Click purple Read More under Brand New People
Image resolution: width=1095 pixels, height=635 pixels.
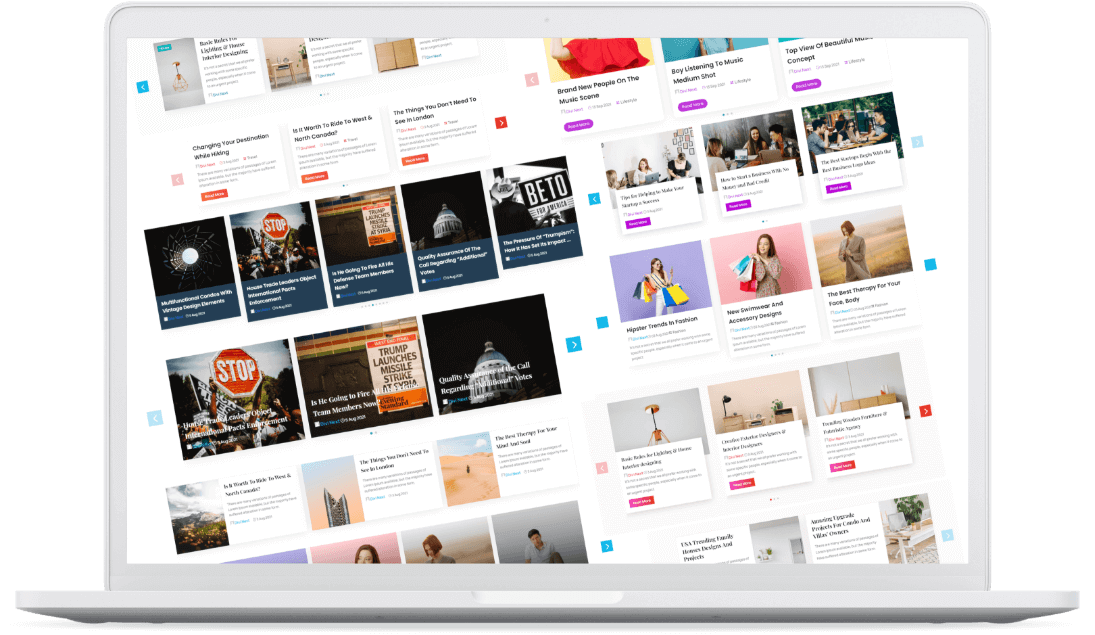point(578,126)
